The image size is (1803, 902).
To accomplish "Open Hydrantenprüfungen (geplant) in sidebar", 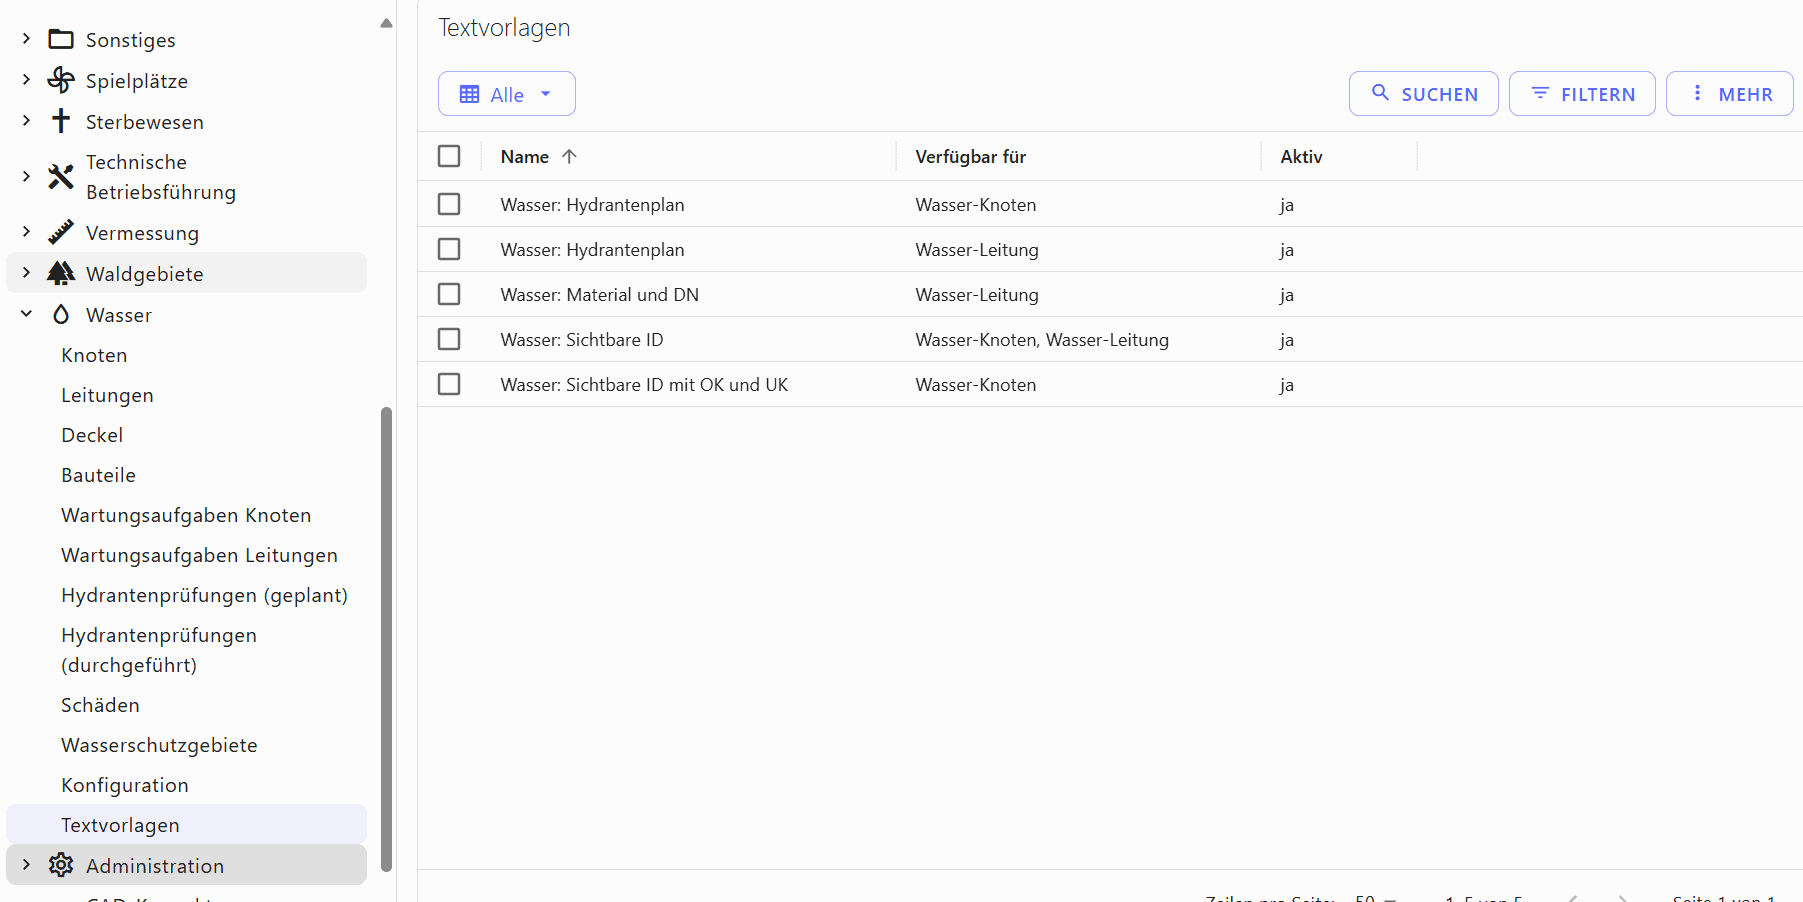I will [x=204, y=595].
